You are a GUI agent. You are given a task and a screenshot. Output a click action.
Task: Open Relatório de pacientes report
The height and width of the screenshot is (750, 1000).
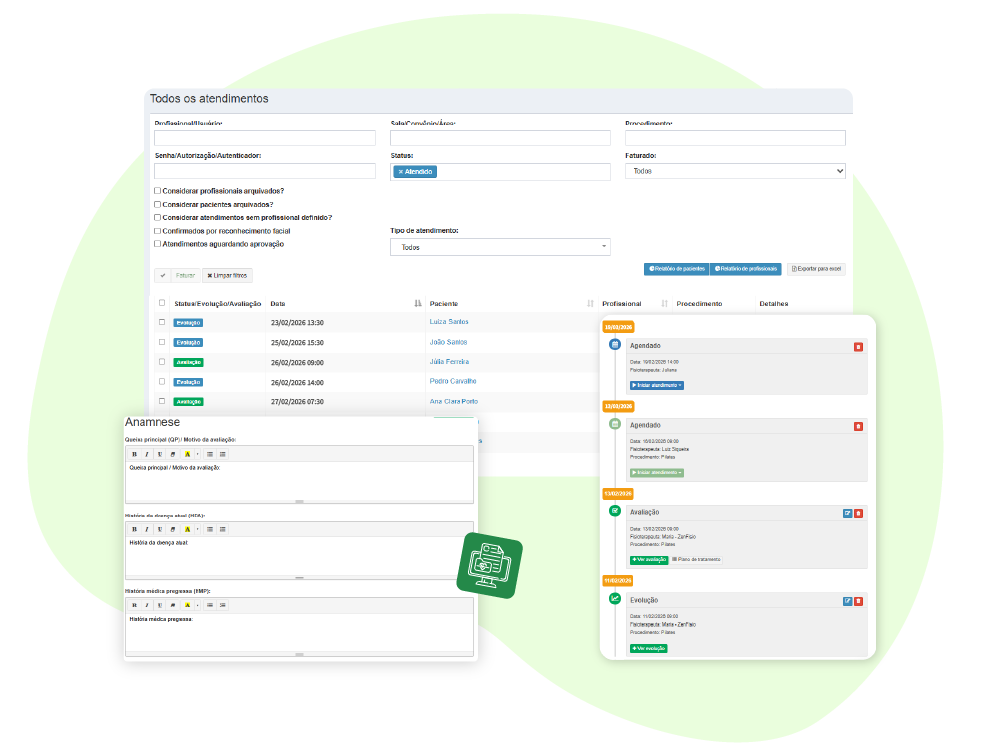(677, 269)
